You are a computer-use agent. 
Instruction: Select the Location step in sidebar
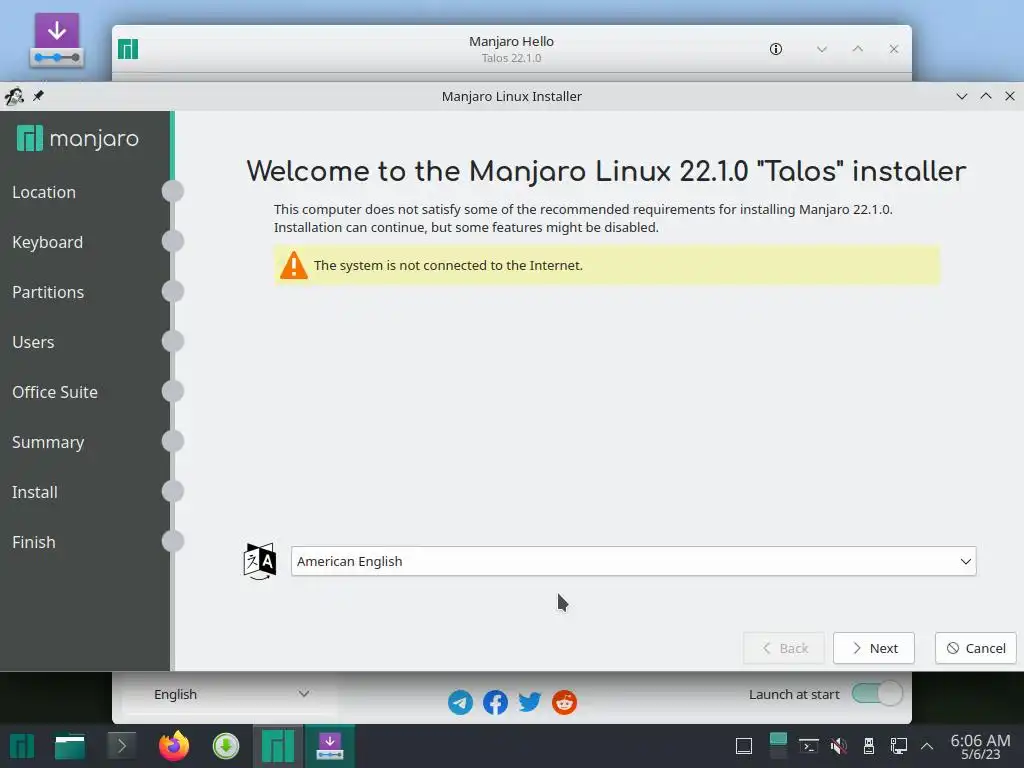[x=44, y=192]
